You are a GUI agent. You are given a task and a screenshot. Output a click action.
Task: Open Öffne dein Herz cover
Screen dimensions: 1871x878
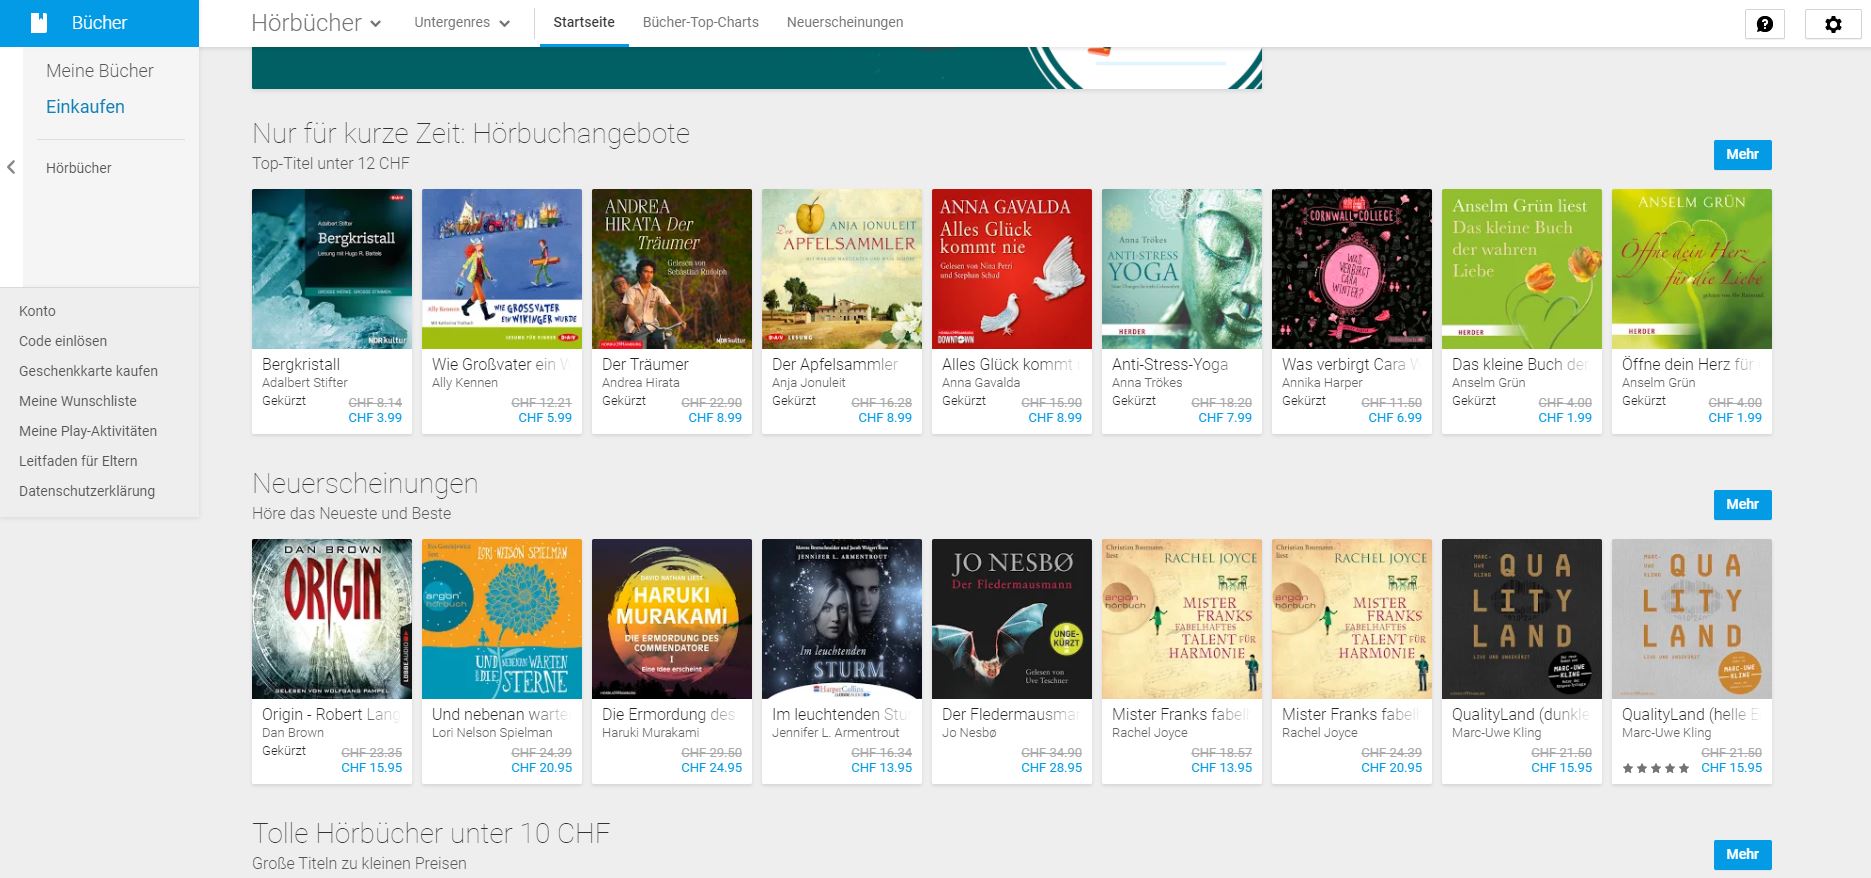(1692, 269)
